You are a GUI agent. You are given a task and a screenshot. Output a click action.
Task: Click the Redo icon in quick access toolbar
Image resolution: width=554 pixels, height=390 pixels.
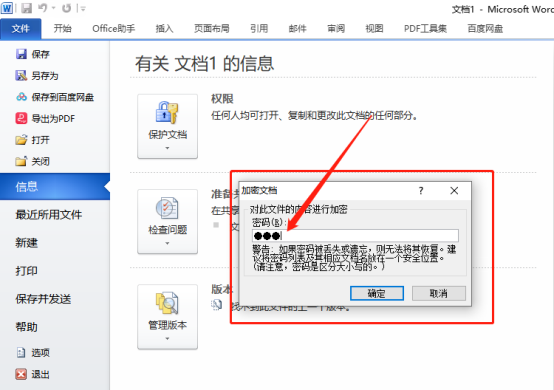coord(66,8)
